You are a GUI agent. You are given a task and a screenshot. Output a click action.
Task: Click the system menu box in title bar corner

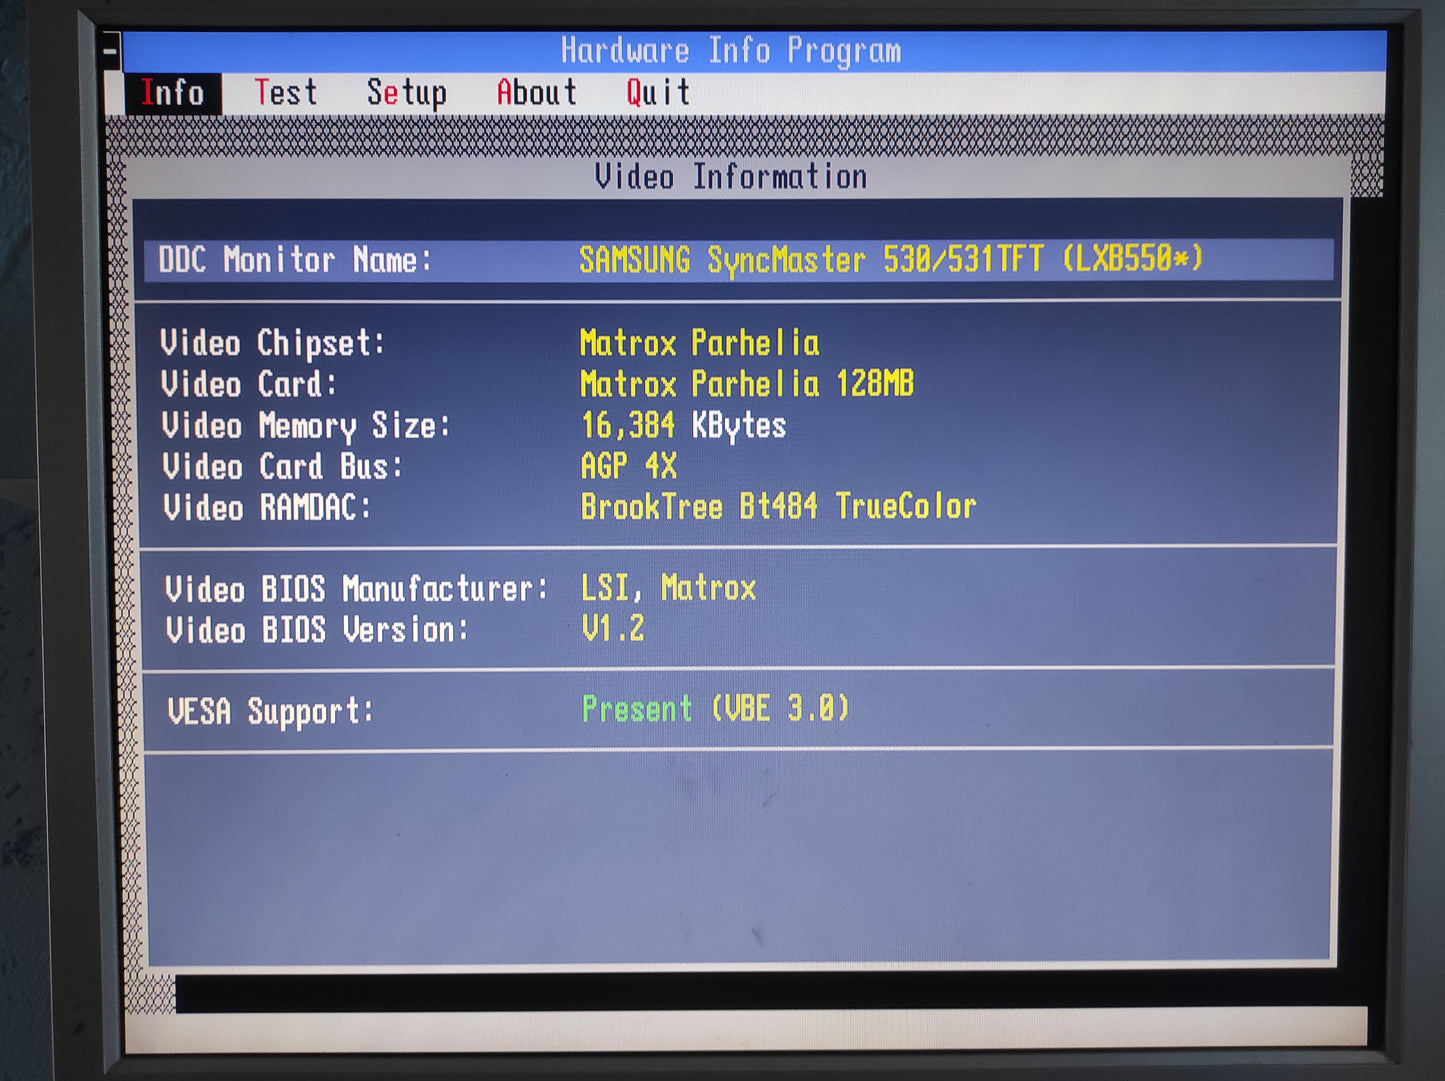click(x=111, y=50)
